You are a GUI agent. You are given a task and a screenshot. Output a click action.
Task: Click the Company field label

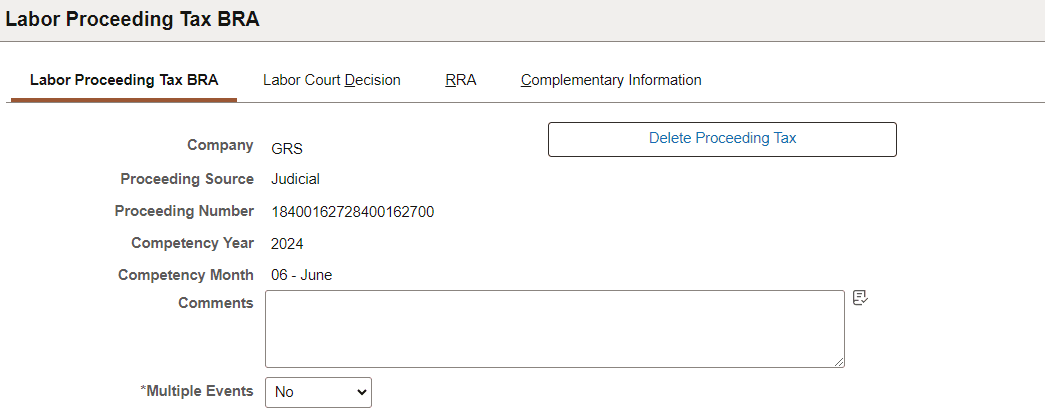pyautogui.click(x=220, y=145)
